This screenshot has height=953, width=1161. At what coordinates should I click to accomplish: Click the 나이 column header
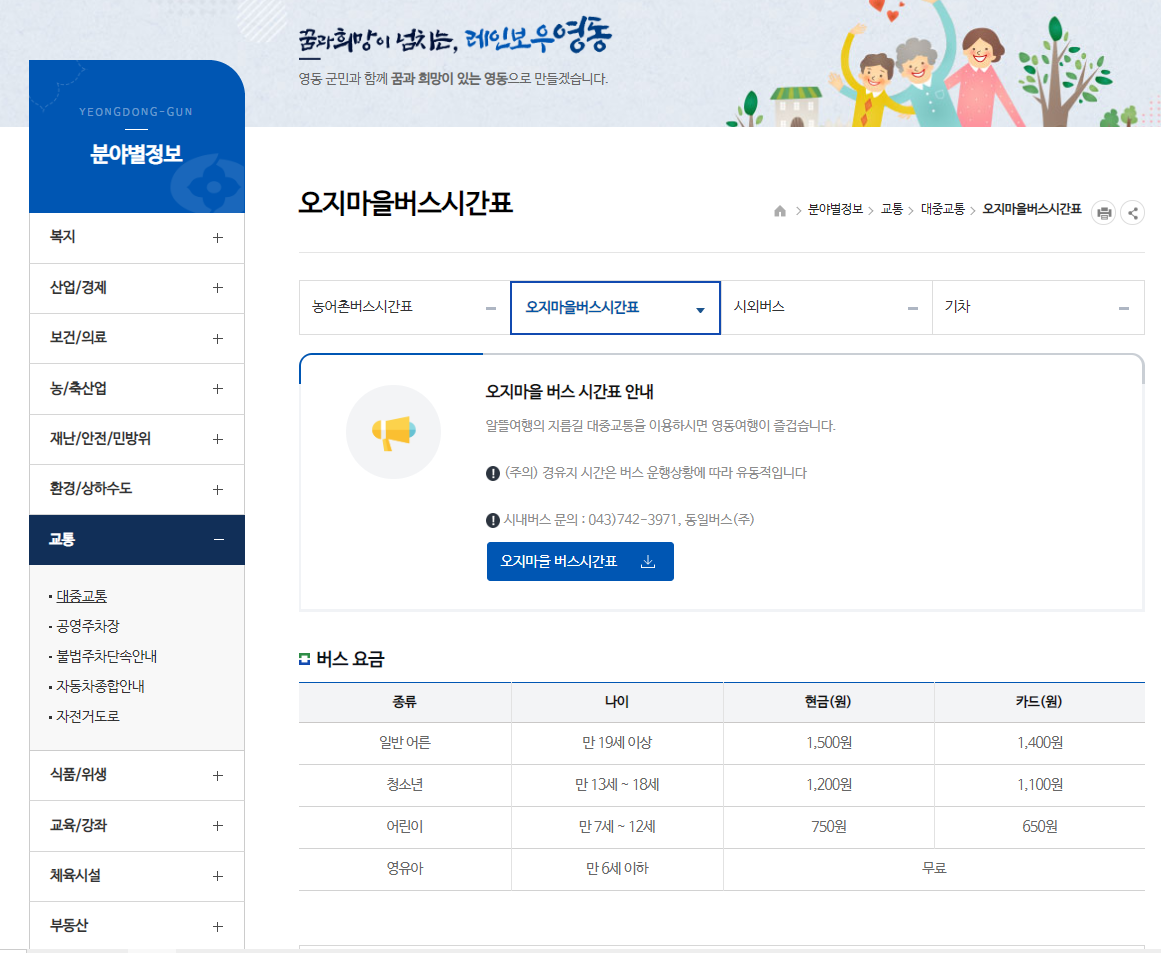[x=617, y=702]
